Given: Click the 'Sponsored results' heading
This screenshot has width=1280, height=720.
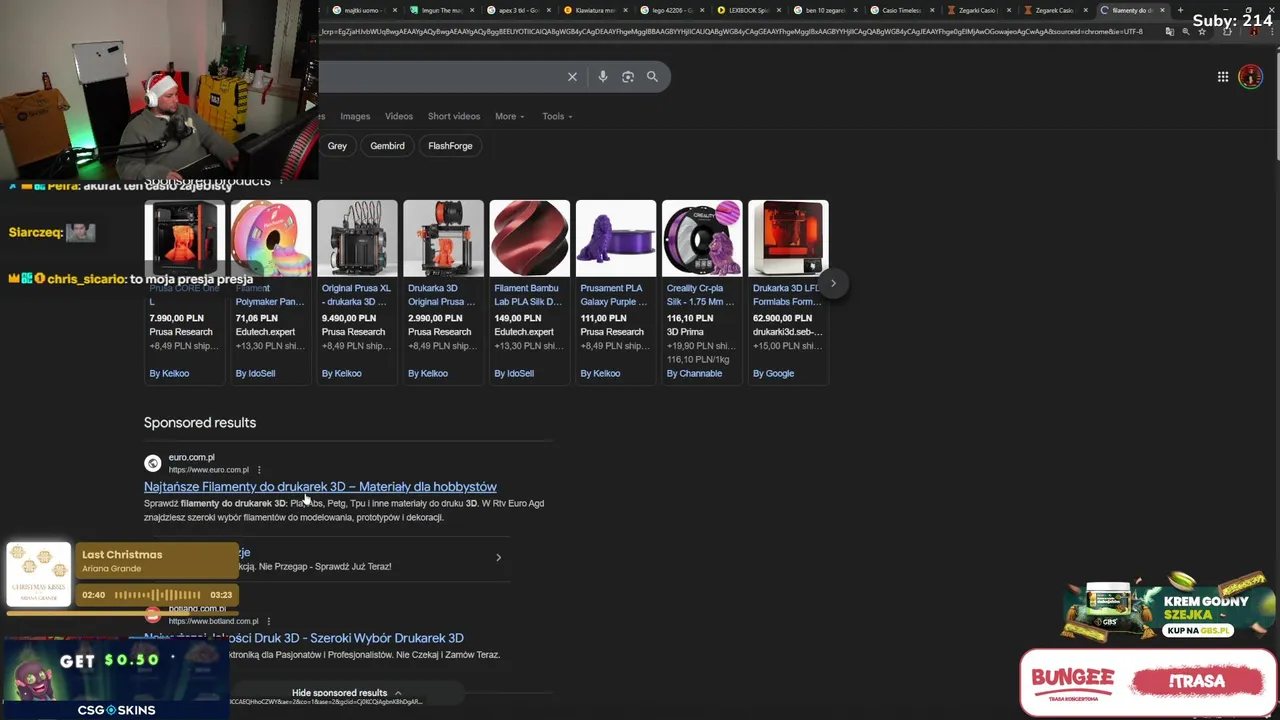Looking at the screenshot, I should point(200,423).
